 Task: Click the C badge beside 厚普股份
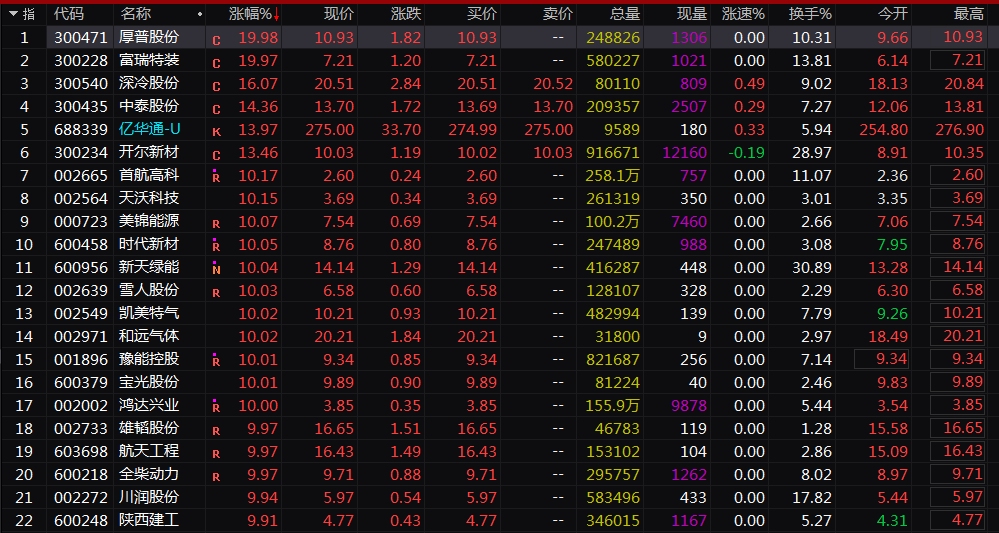pos(217,41)
